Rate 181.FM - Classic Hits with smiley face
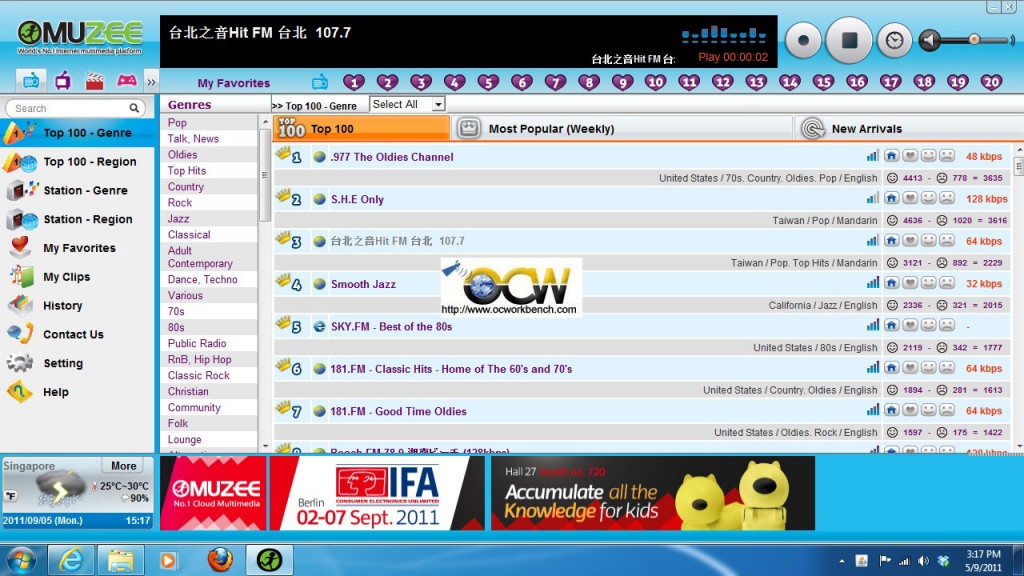The image size is (1024, 576). 928,368
